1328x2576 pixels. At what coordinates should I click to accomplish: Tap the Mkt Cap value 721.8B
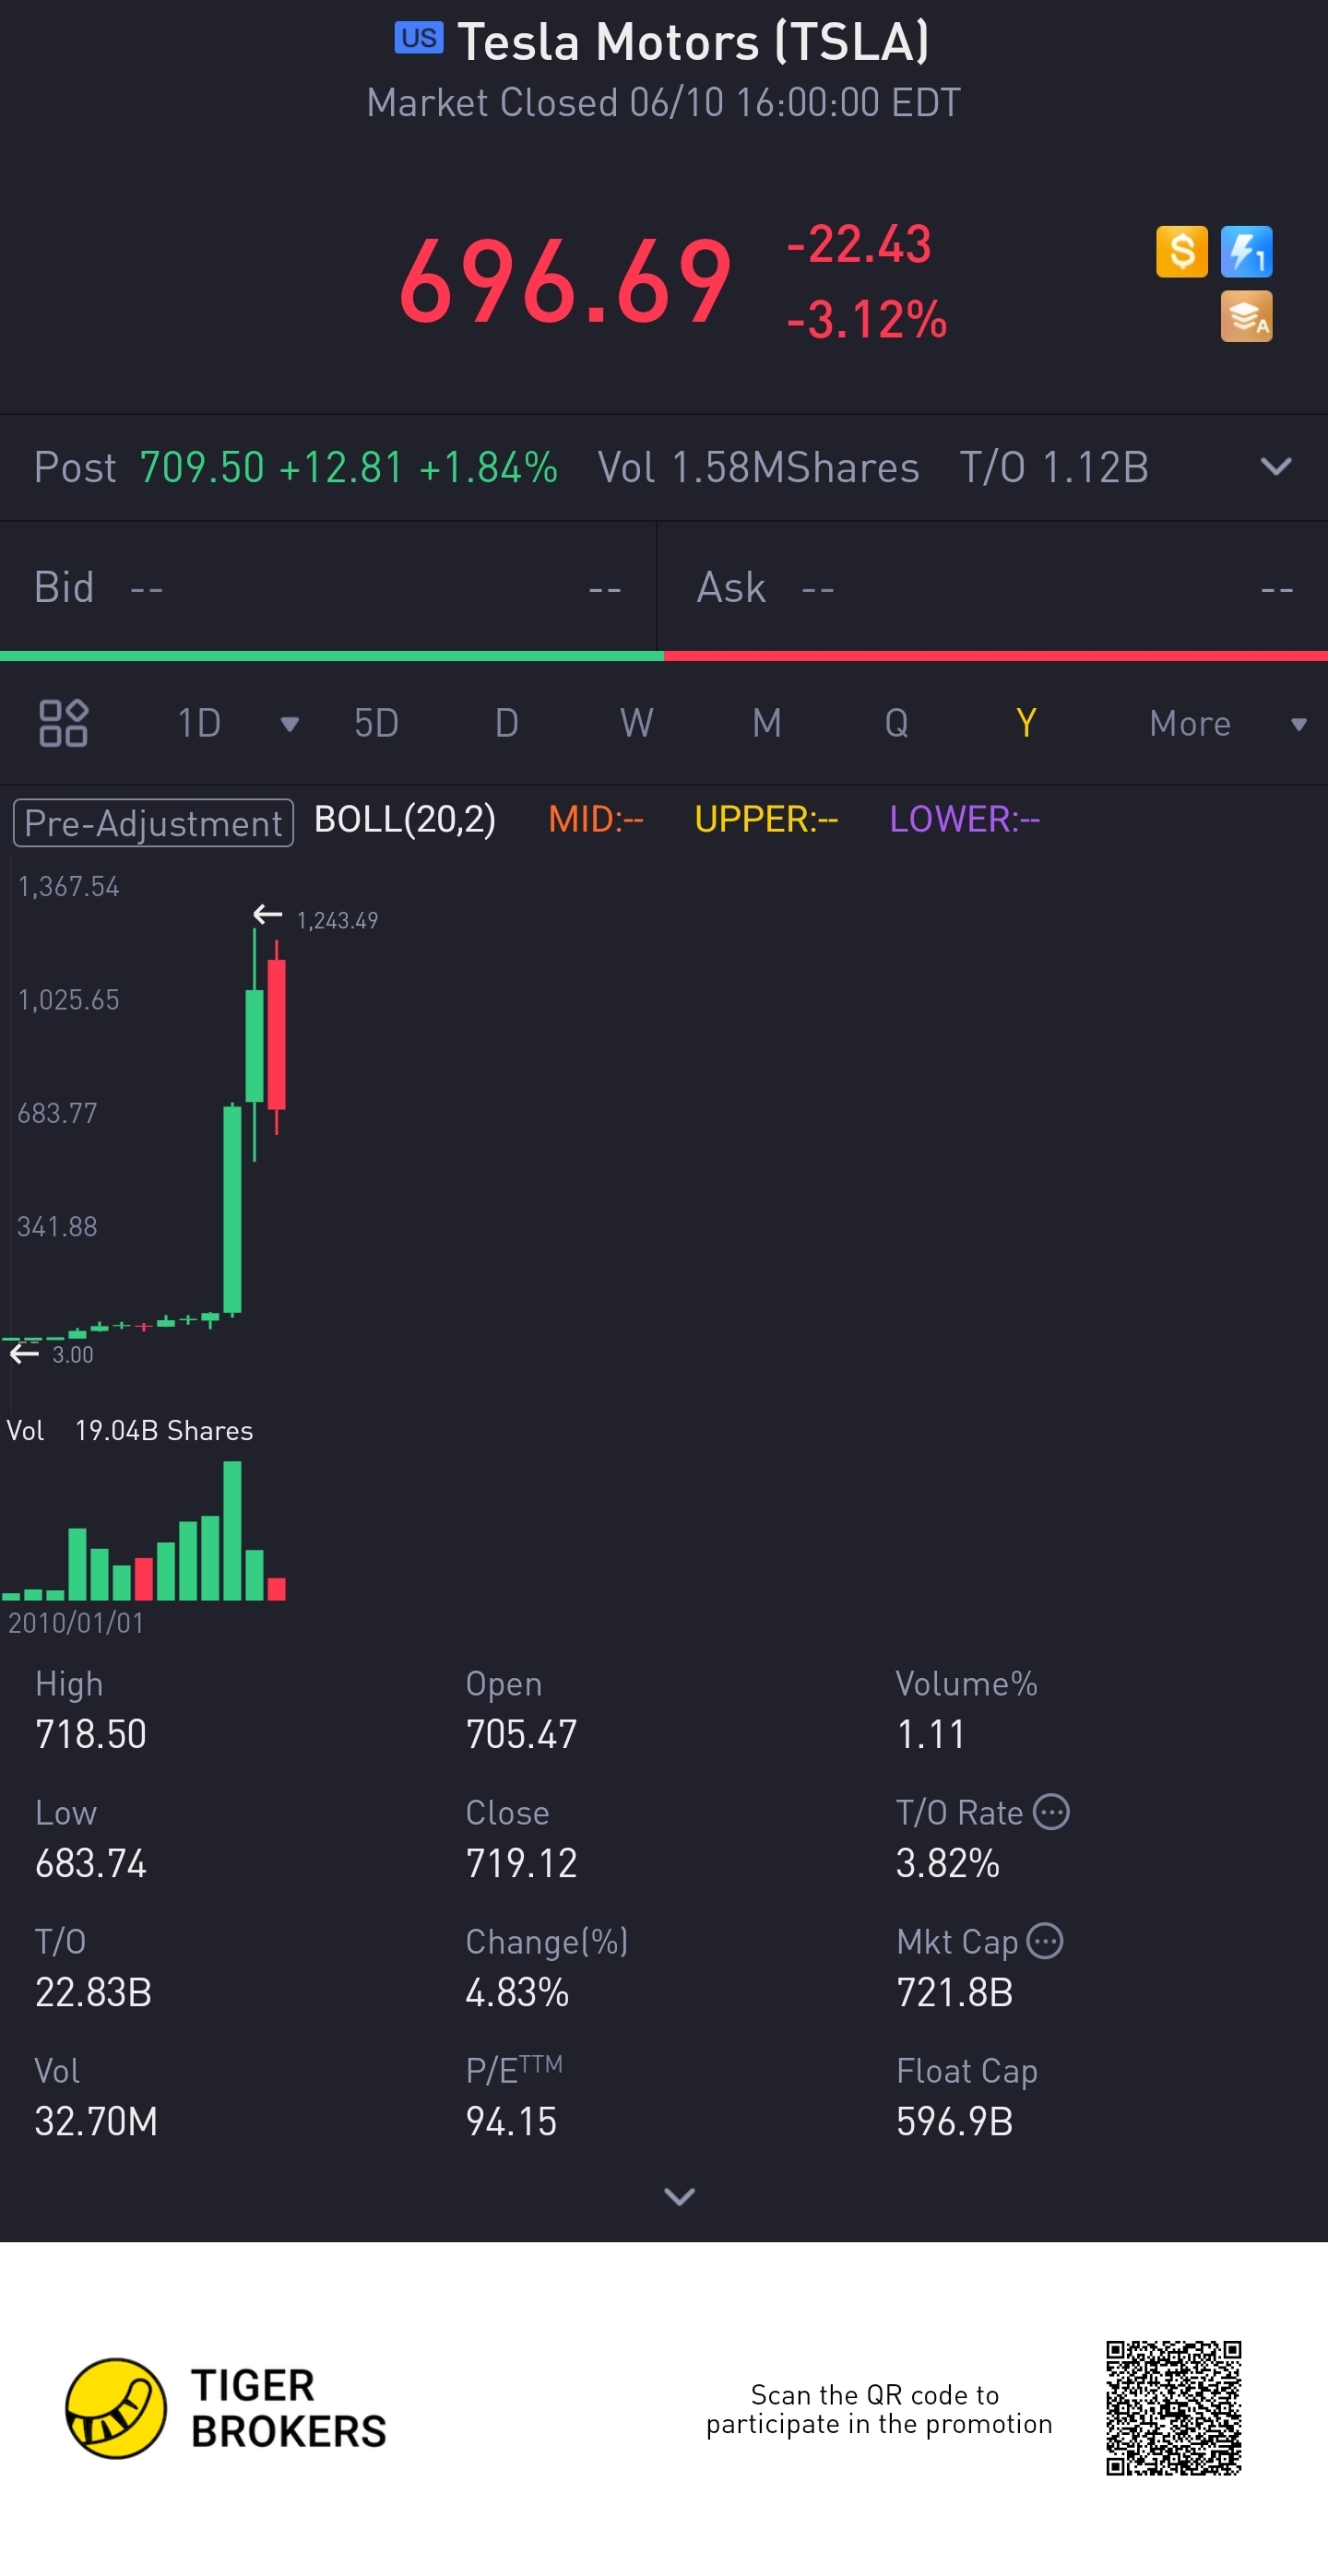955,1992
